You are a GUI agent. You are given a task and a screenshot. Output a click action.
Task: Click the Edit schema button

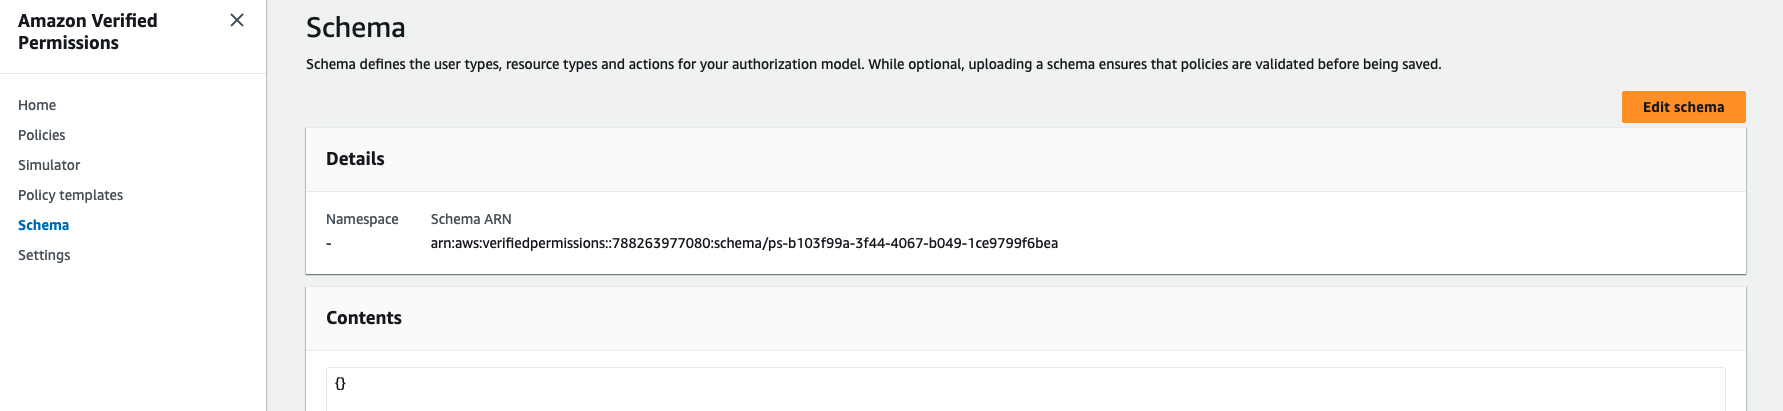point(1683,107)
